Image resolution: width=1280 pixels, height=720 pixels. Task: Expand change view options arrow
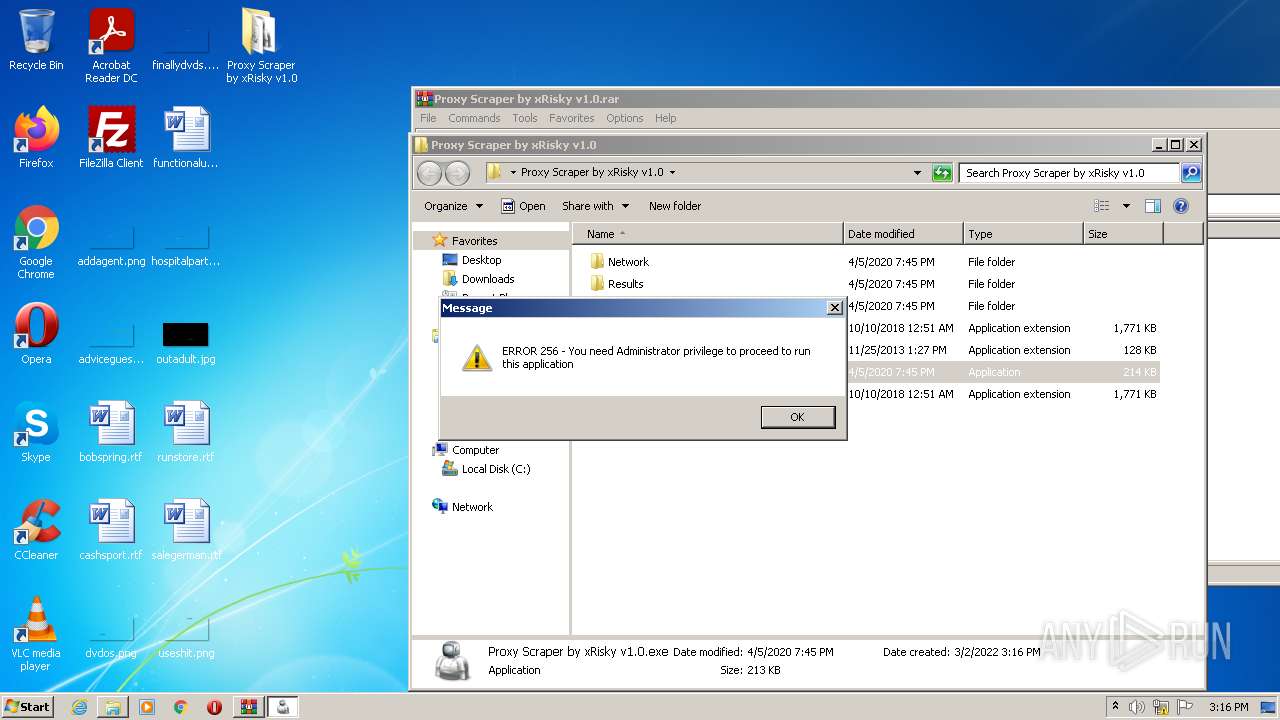click(x=1126, y=206)
